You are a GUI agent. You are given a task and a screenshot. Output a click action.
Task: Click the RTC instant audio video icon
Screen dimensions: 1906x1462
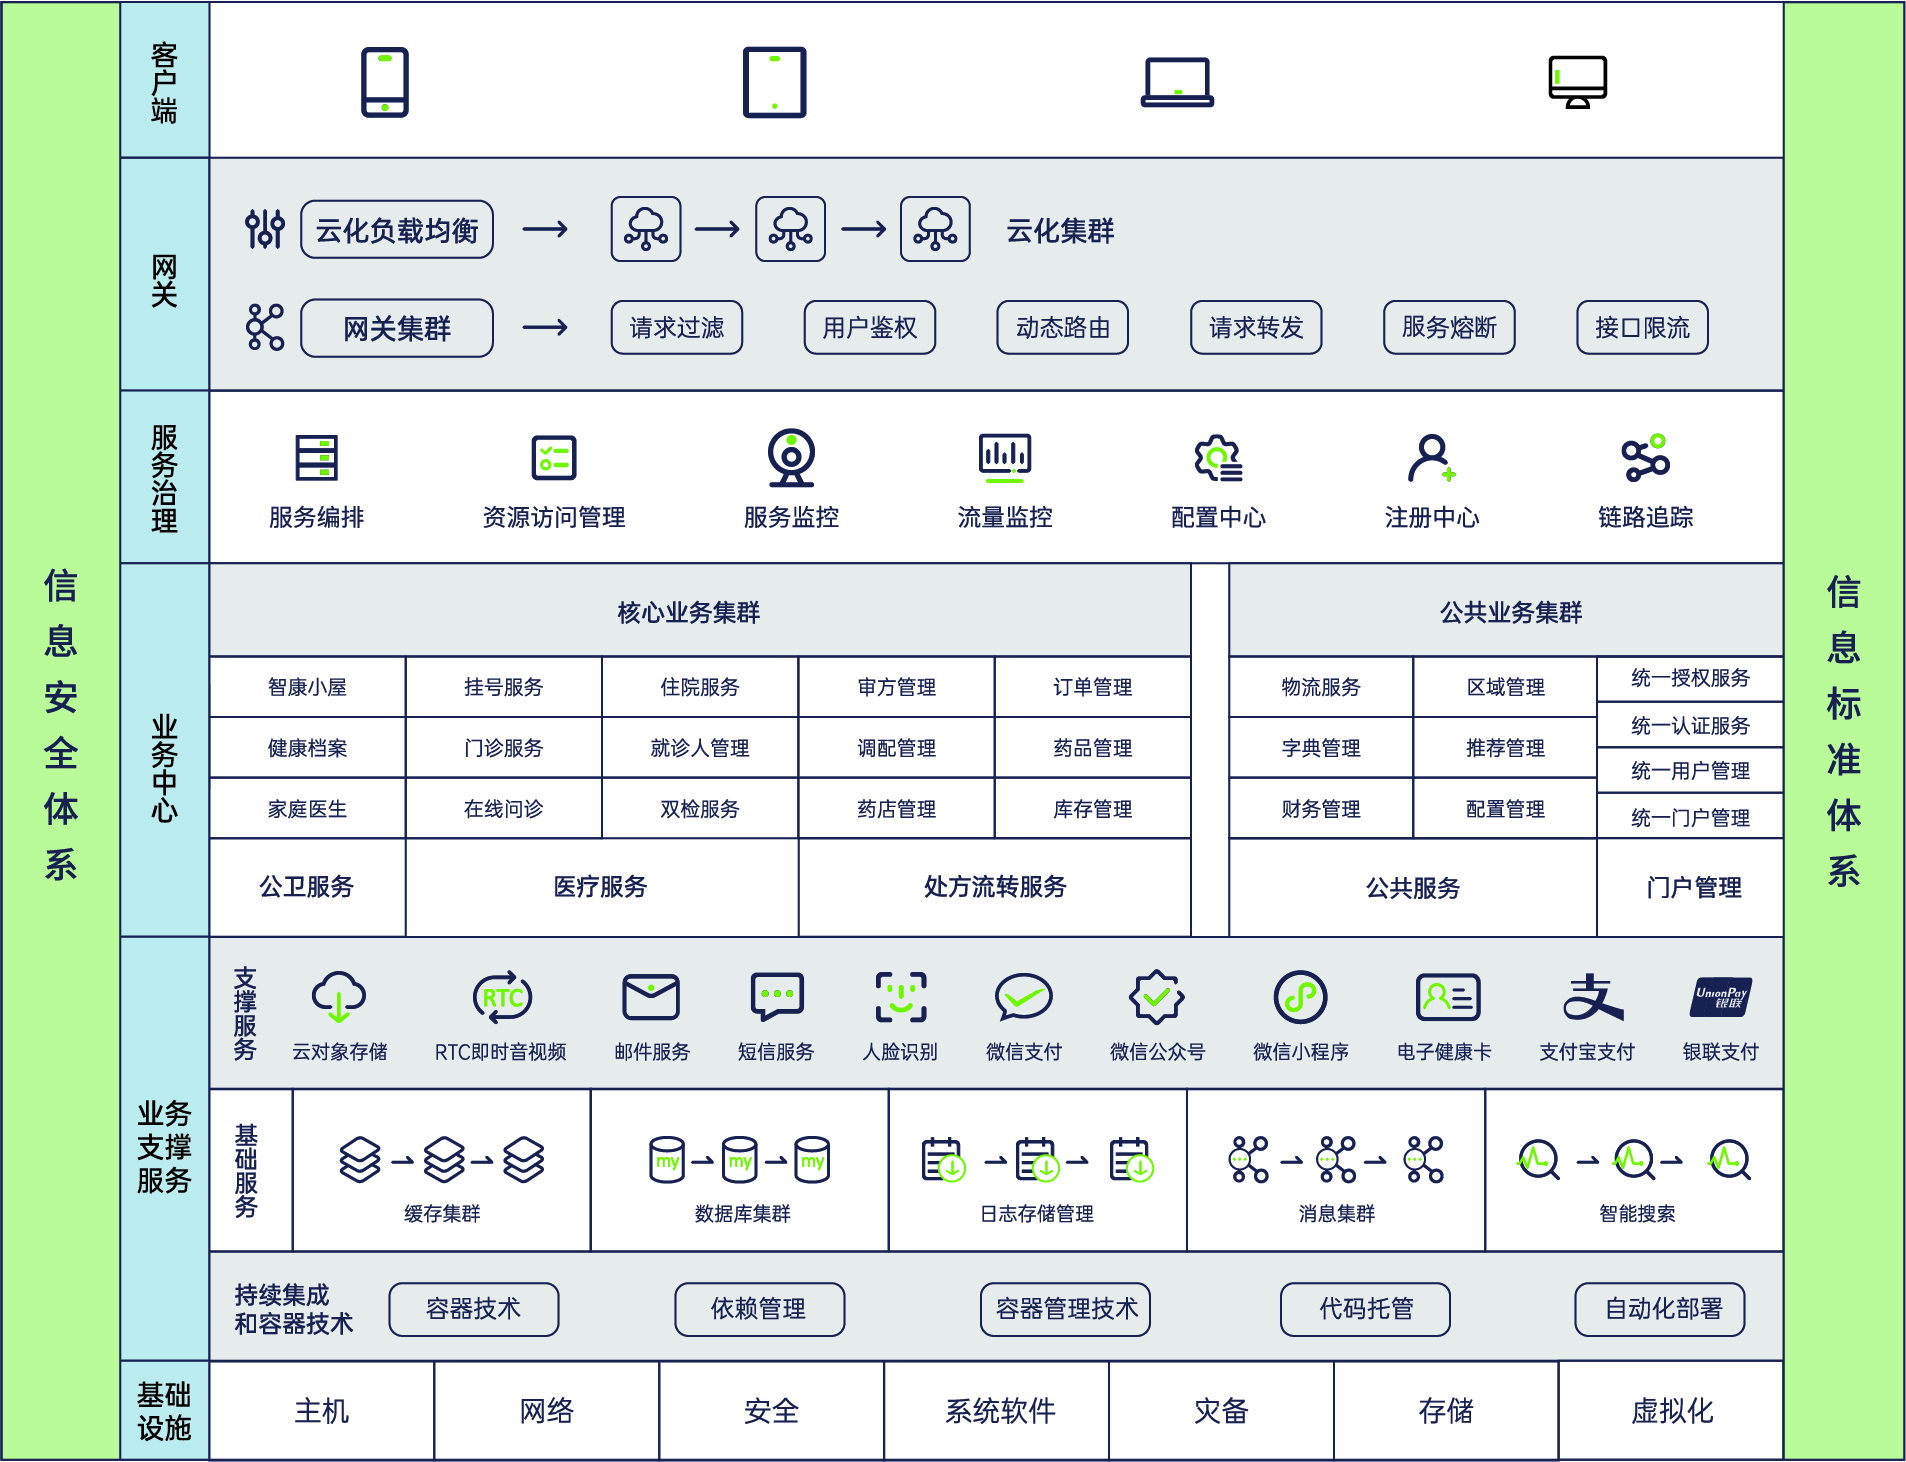501,997
